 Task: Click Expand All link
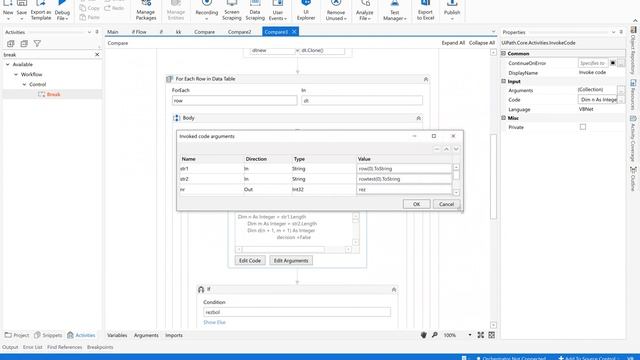pyautogui.click(x=453, y=43)
